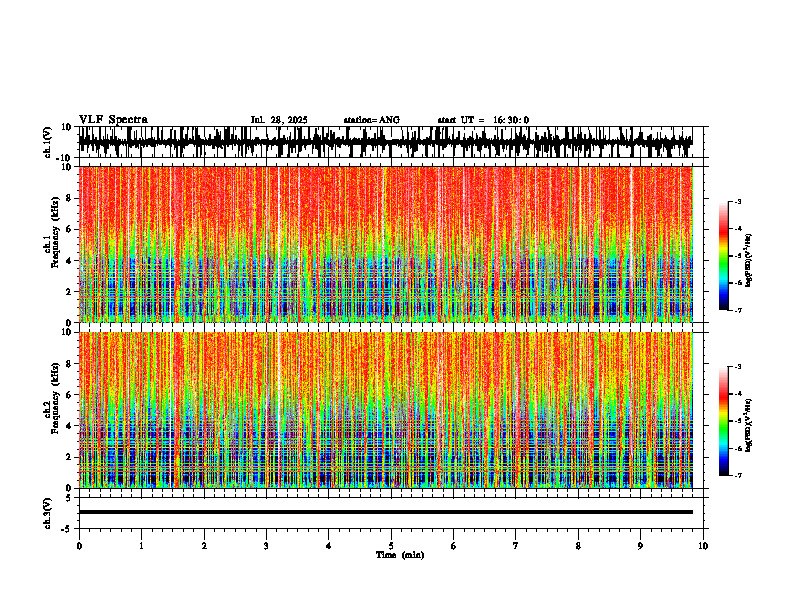Click the time-axis tick label "3"
This screenshot has height=612, width=792.
(266, 546)
